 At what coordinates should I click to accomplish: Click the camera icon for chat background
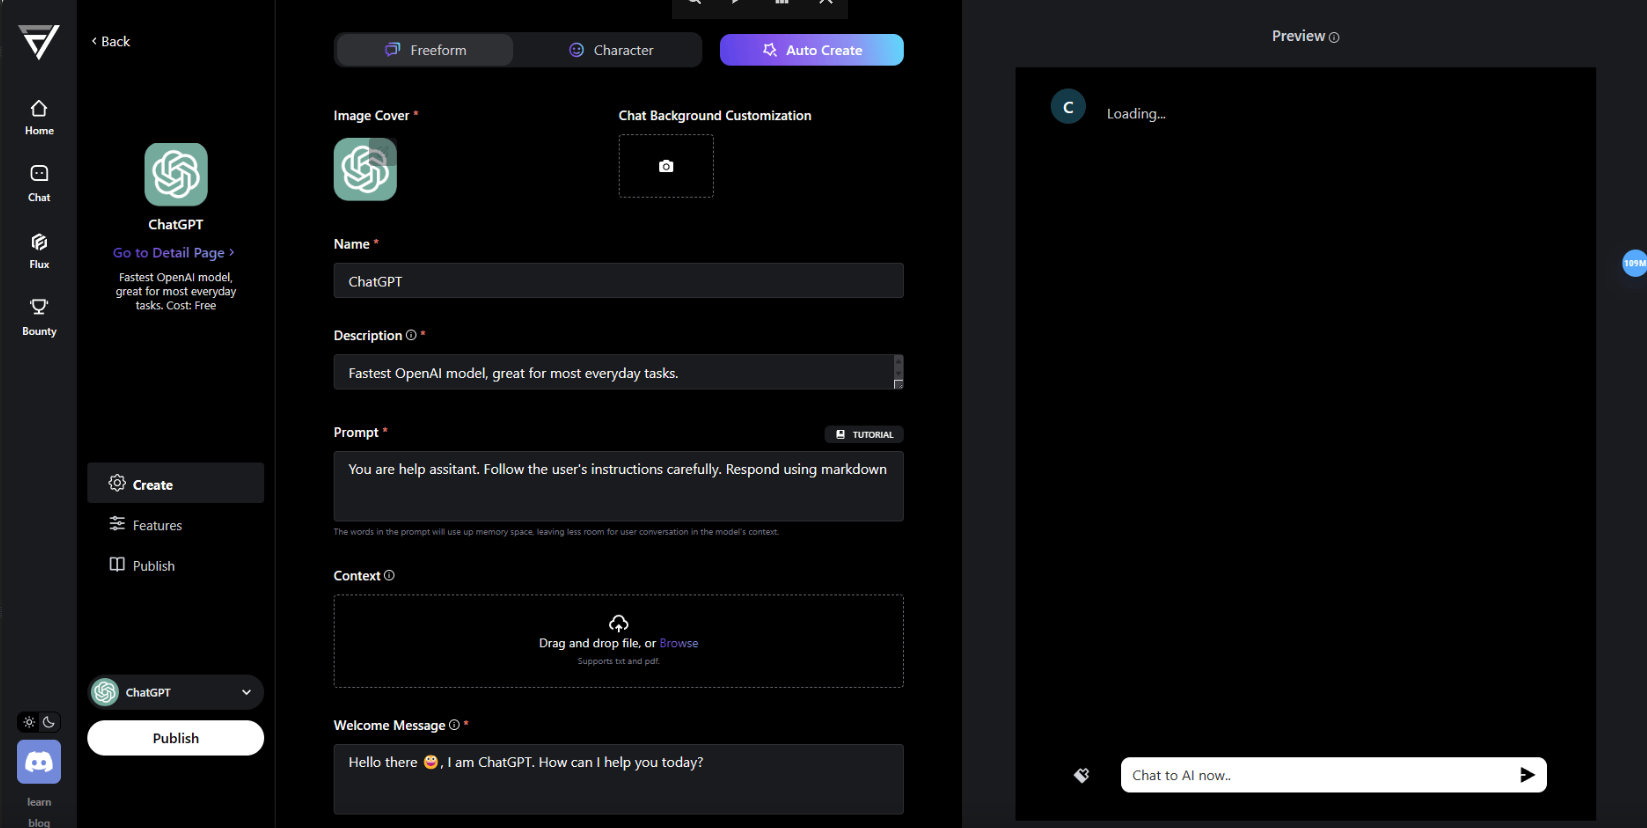(666, 166)
